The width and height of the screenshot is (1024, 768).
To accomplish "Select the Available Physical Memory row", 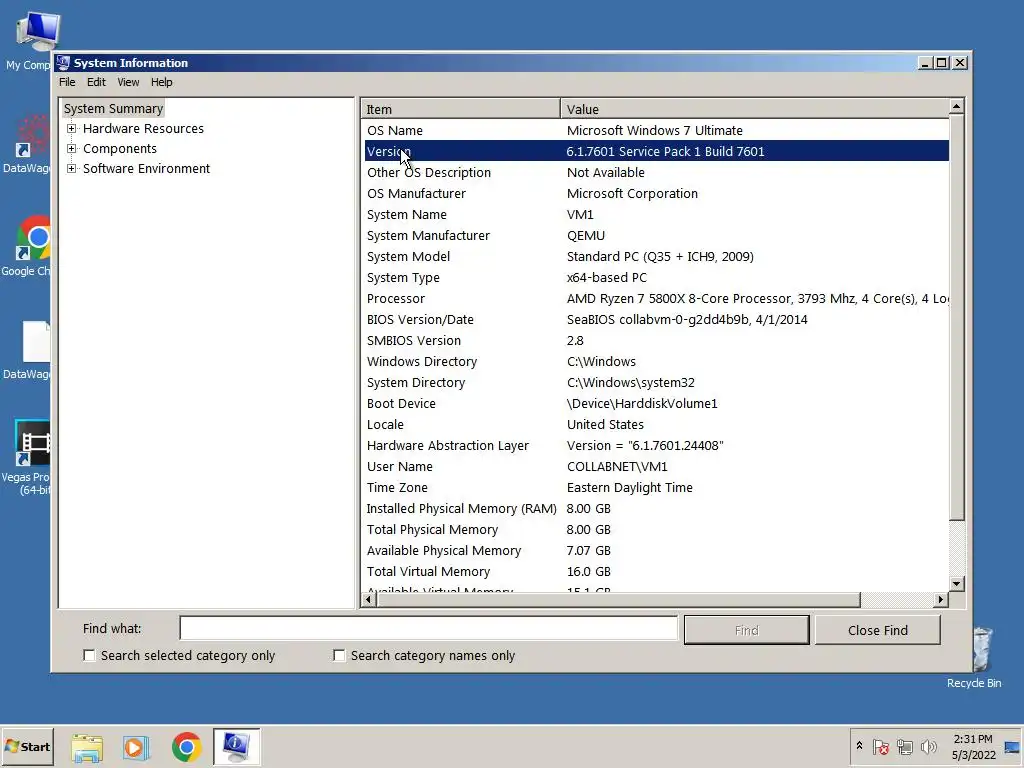I will point(656,551).
